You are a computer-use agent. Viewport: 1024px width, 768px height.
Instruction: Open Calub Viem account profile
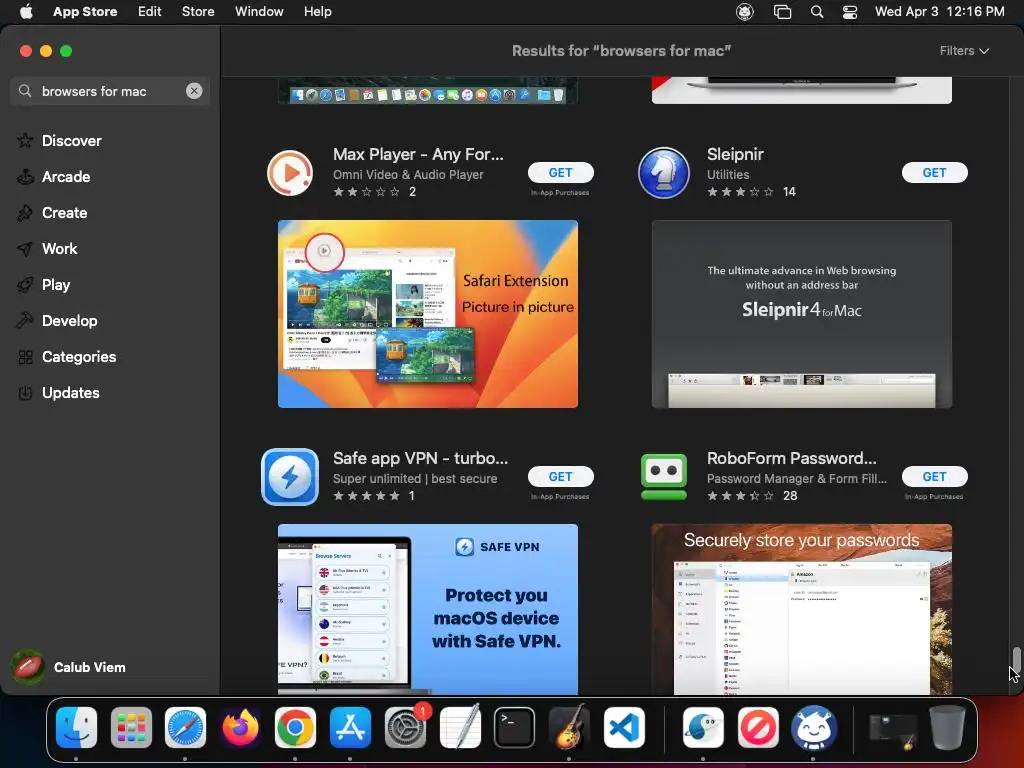pyautogui.click(x=69, y=667)
